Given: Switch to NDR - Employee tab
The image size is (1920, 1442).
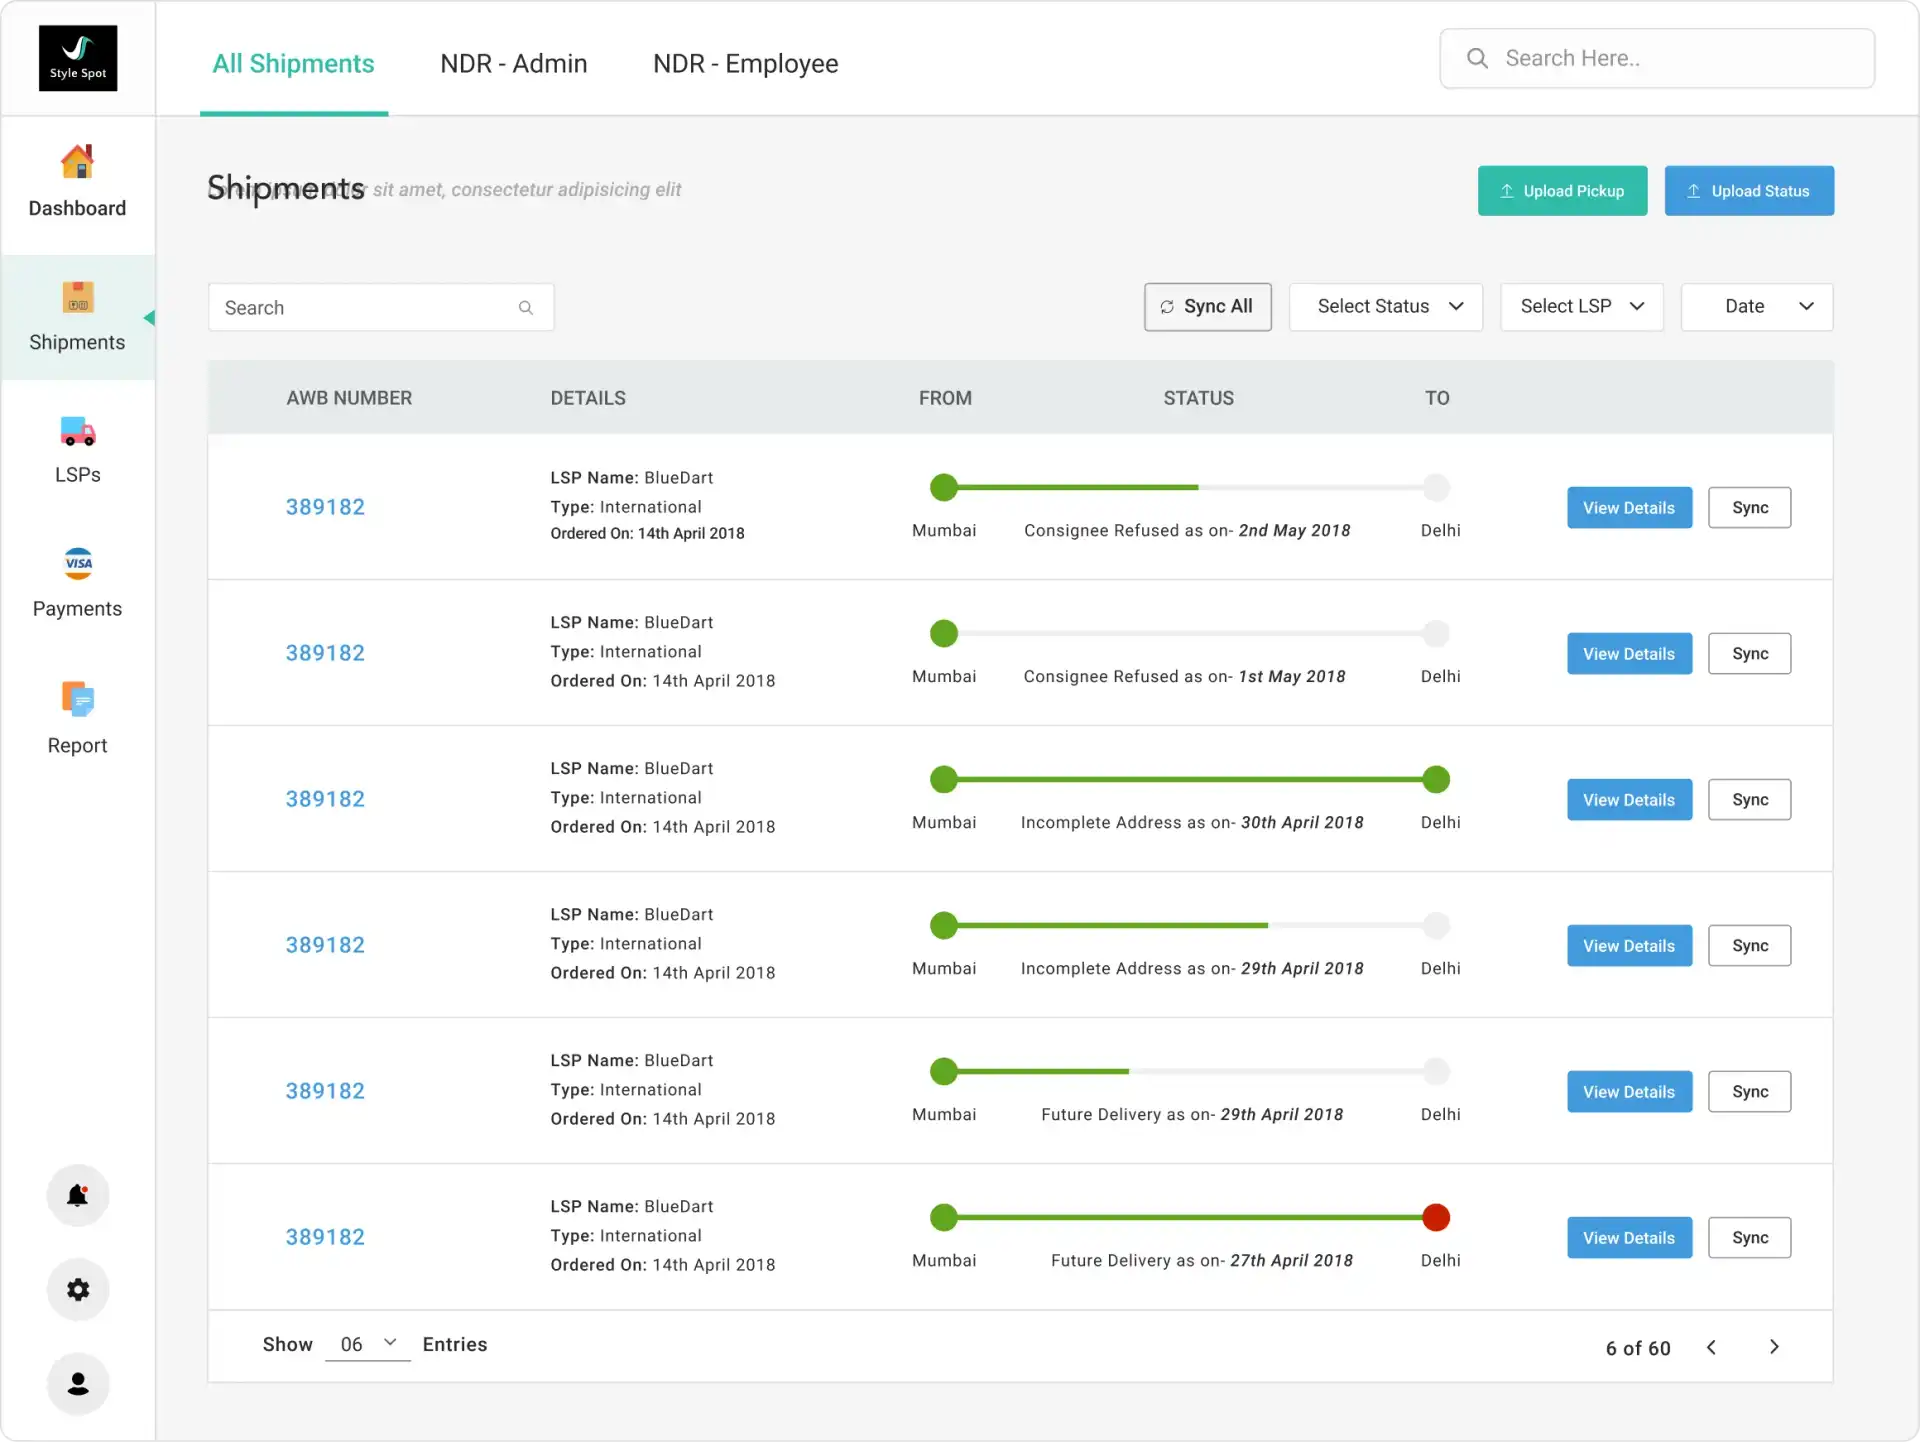Looking at the screenshot, I should tap(745, 64).
